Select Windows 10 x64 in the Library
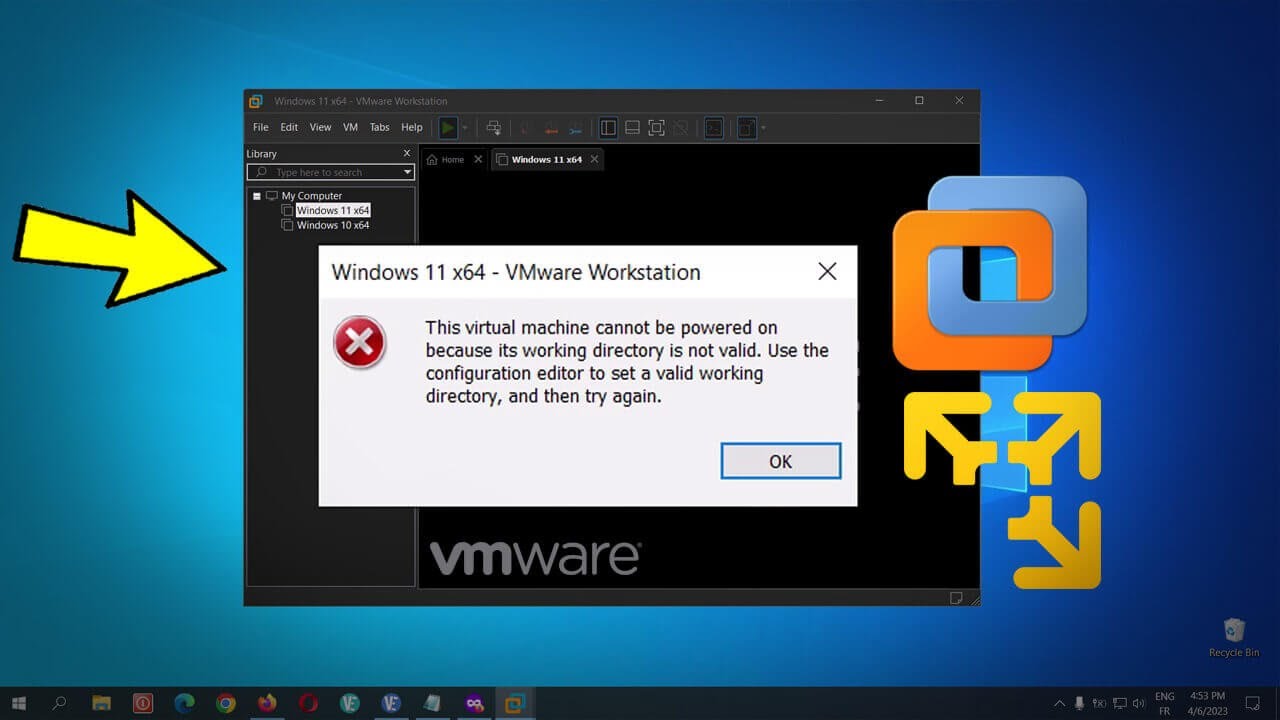Viewport: 1280px width, 720px height. pyautogui.click(x=333, y=226)
